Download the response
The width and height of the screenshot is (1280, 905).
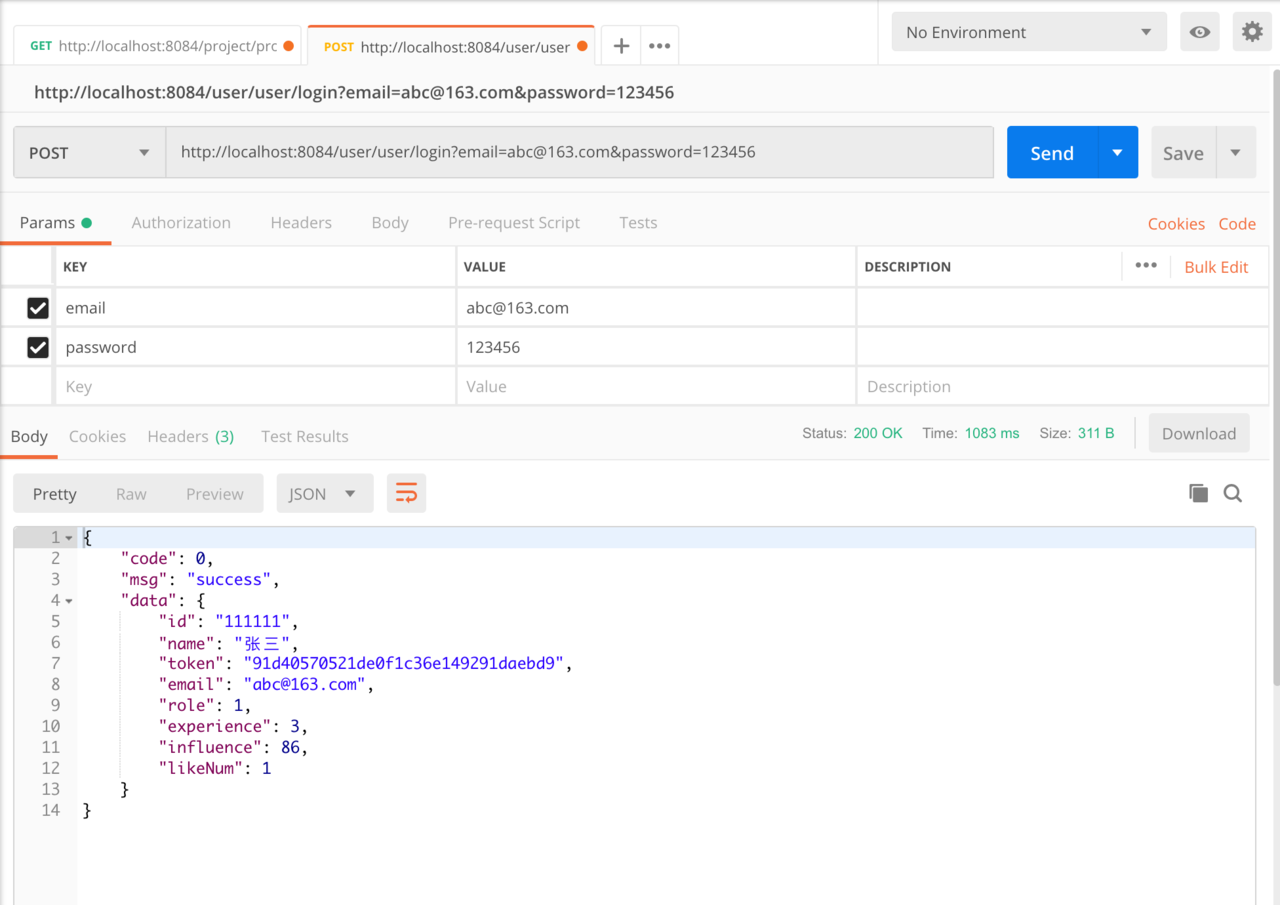coord(1199,433)
